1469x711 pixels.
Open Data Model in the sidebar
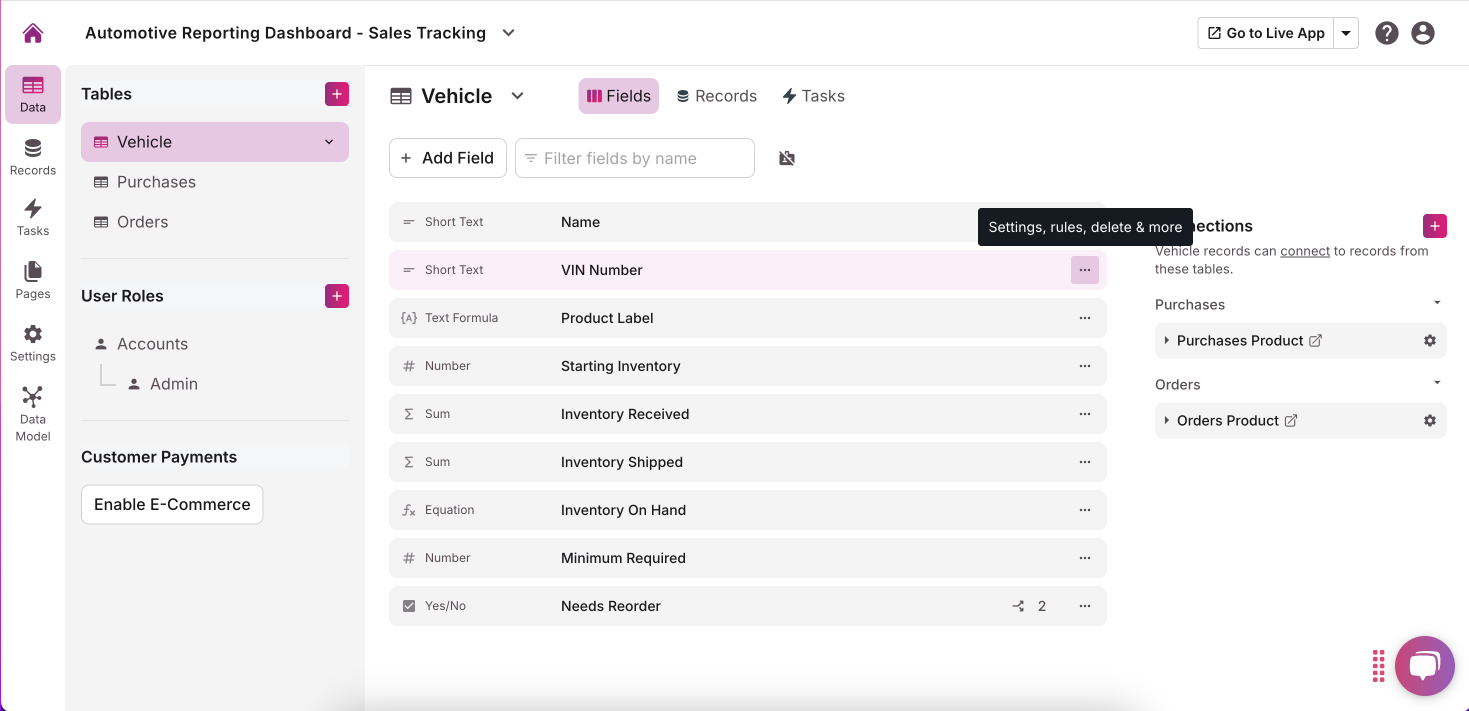tap(33, 413)
